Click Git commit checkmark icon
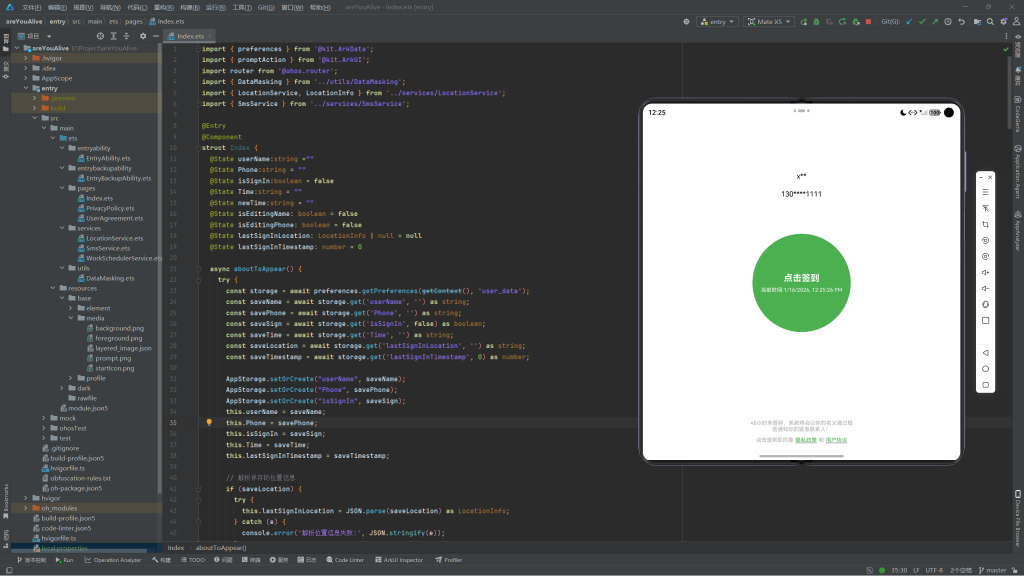Screen dimensions: 1024x576 (x=922, y=21)
